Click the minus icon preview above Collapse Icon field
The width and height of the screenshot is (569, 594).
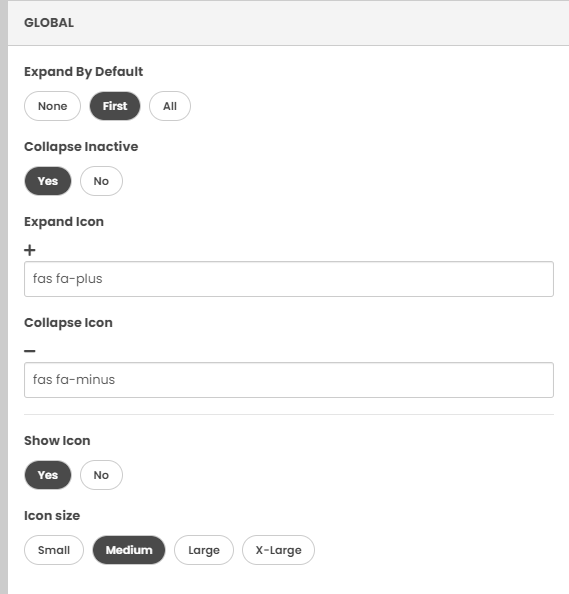click(30, 351)
